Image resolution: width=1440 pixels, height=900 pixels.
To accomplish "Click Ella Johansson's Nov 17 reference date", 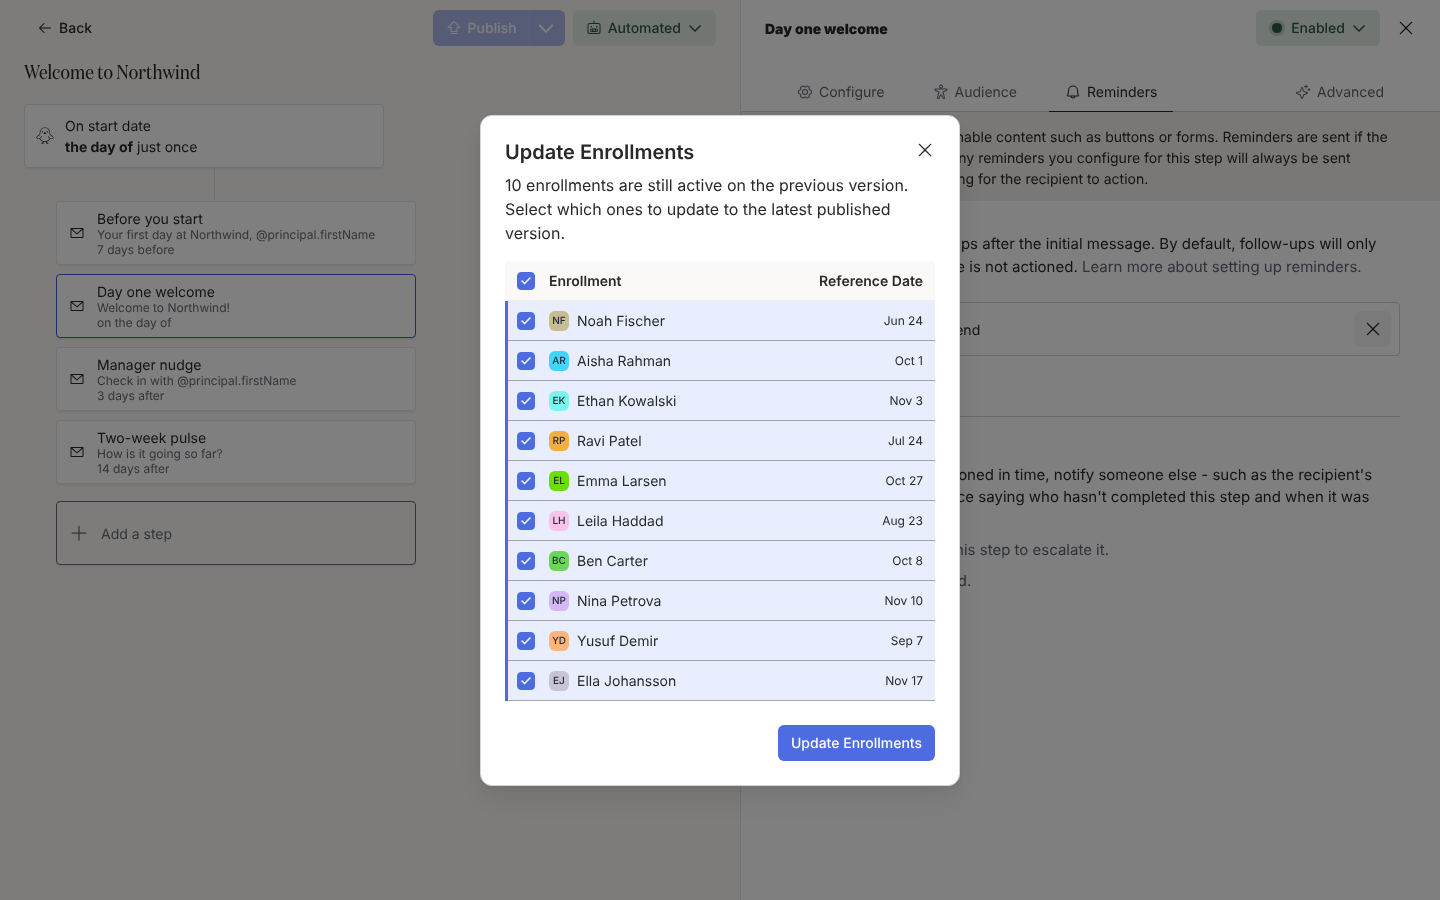I will [x=904, y=681].
